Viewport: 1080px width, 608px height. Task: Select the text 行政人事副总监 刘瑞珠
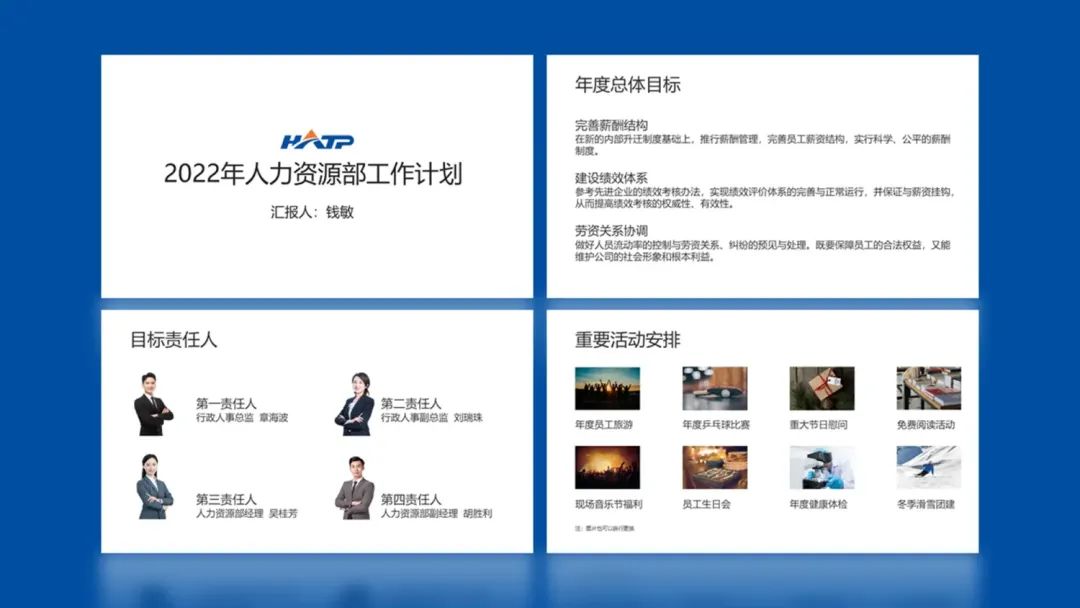tap(431, 417)
